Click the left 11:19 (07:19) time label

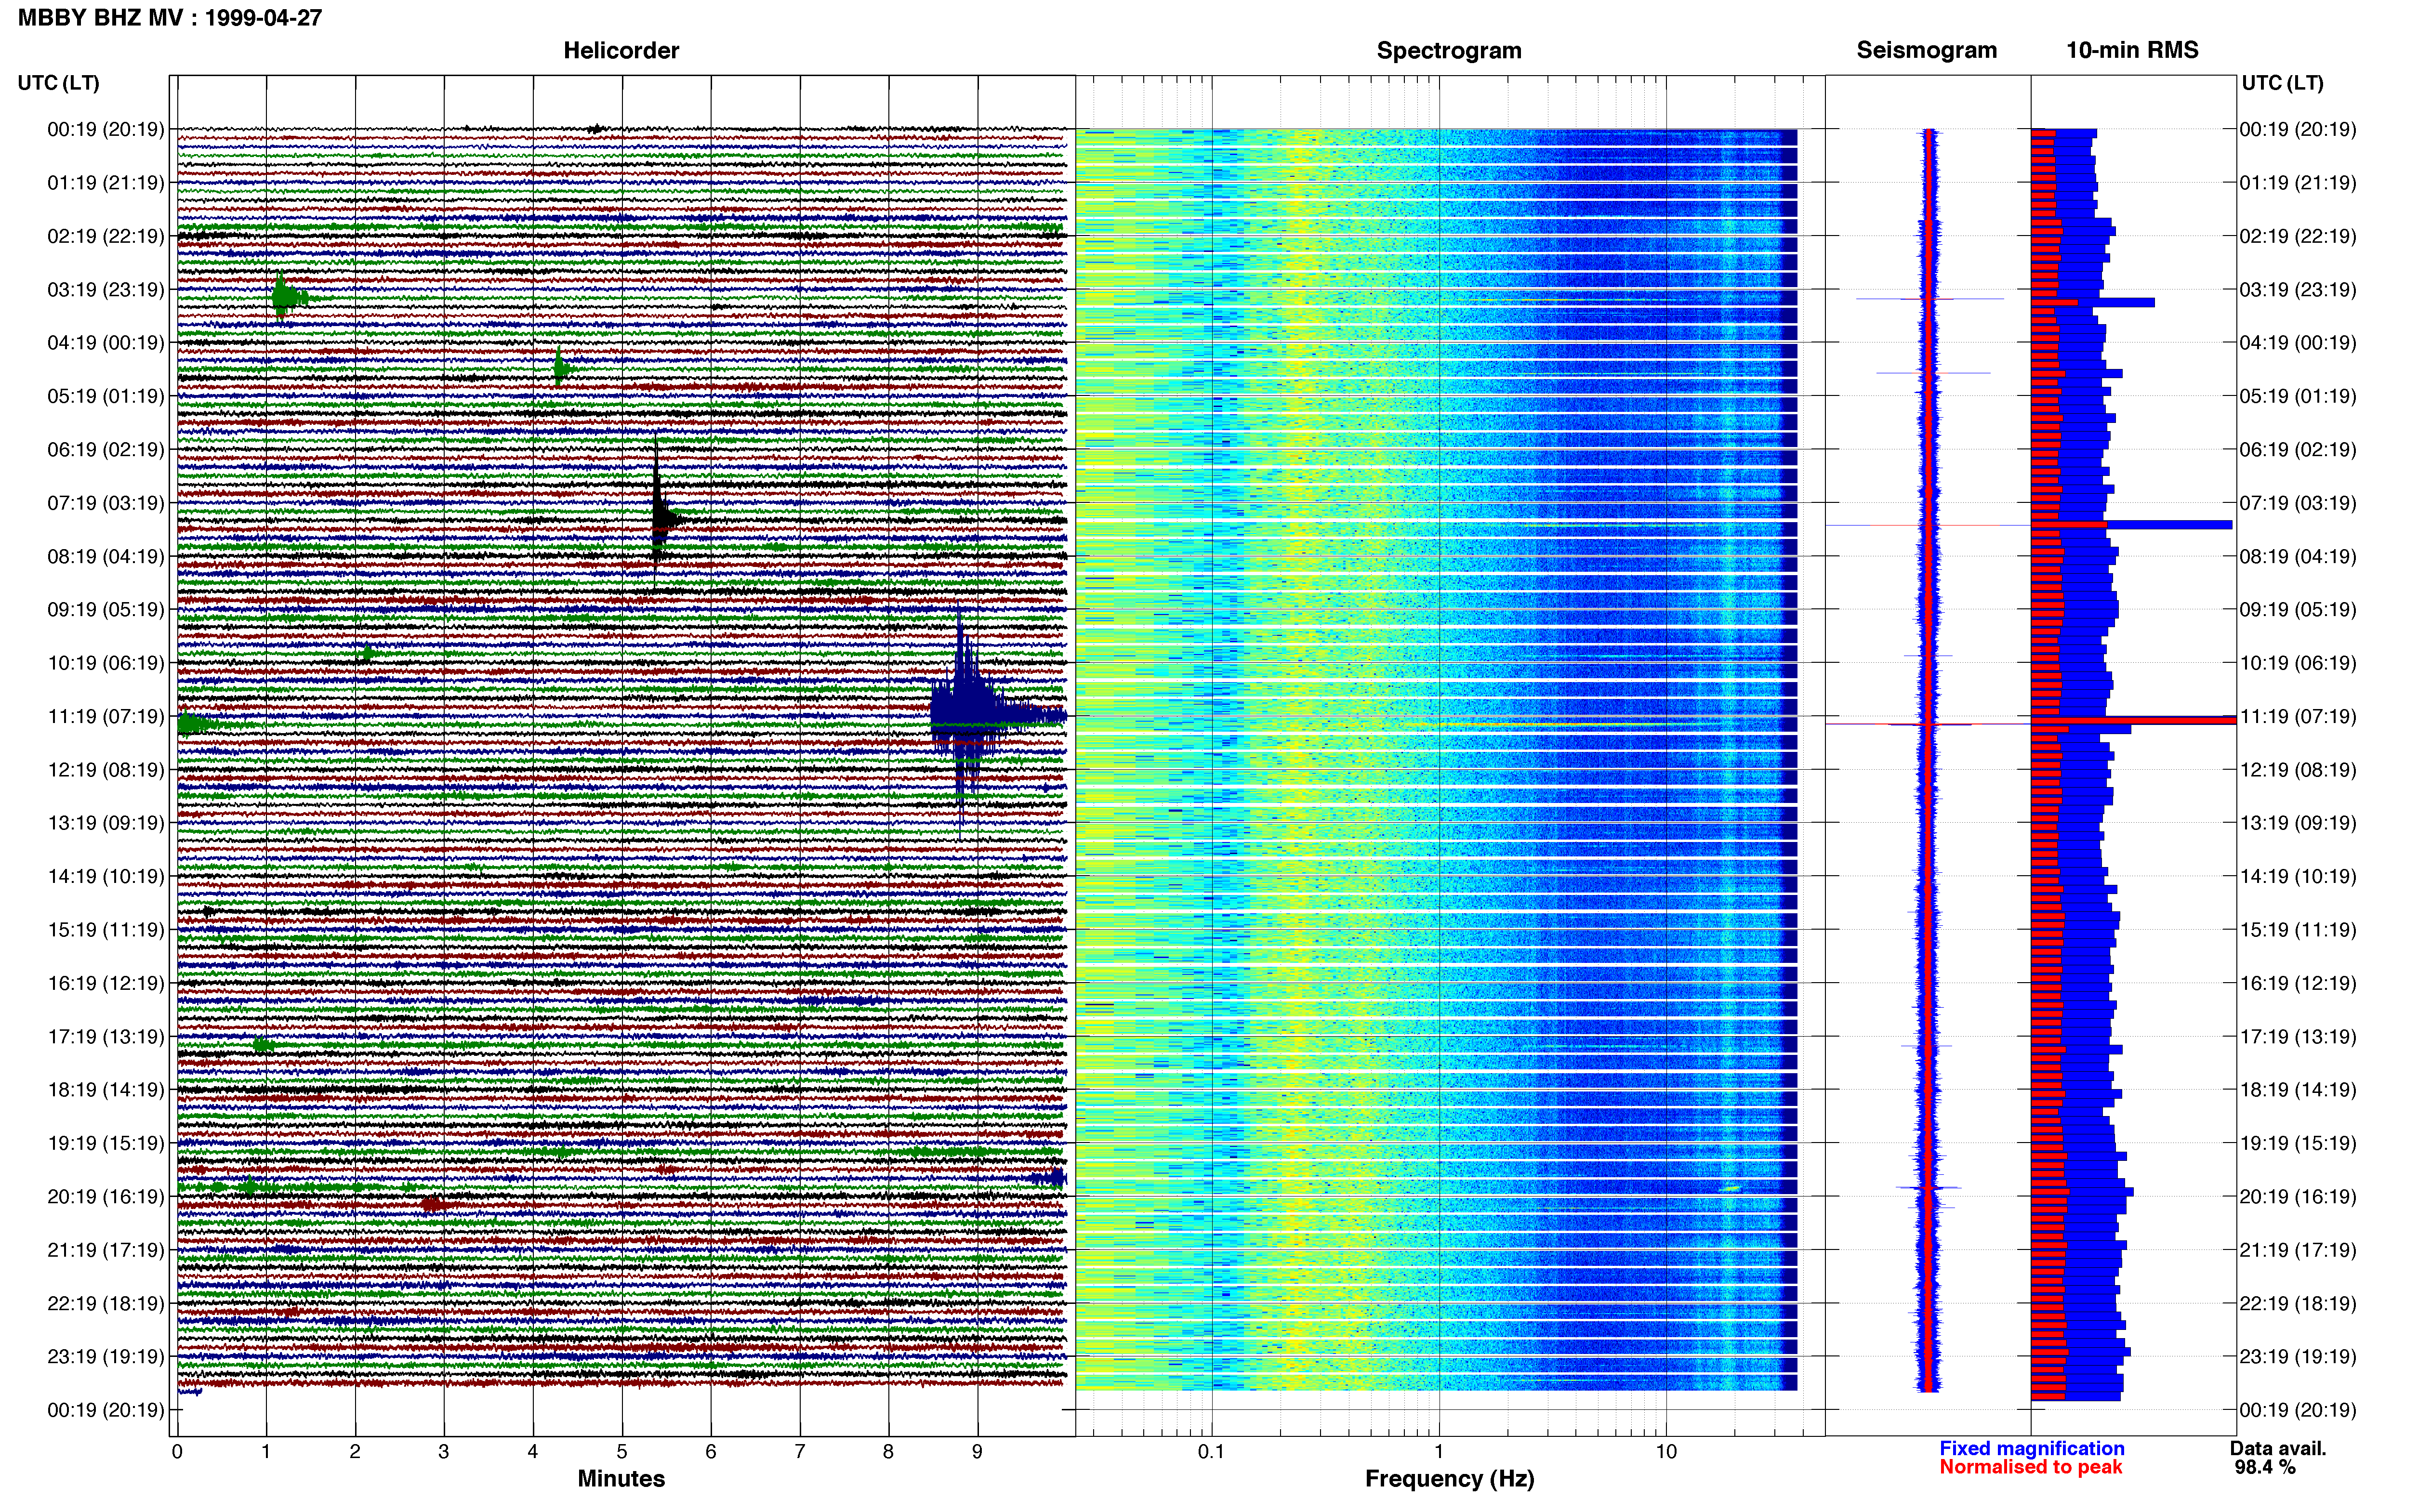click(106, 717)
